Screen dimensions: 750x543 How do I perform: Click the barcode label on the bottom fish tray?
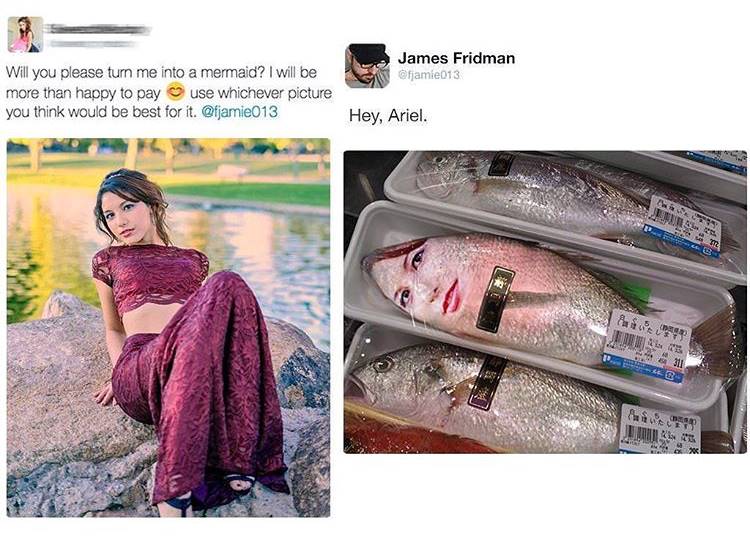point(659,429)
